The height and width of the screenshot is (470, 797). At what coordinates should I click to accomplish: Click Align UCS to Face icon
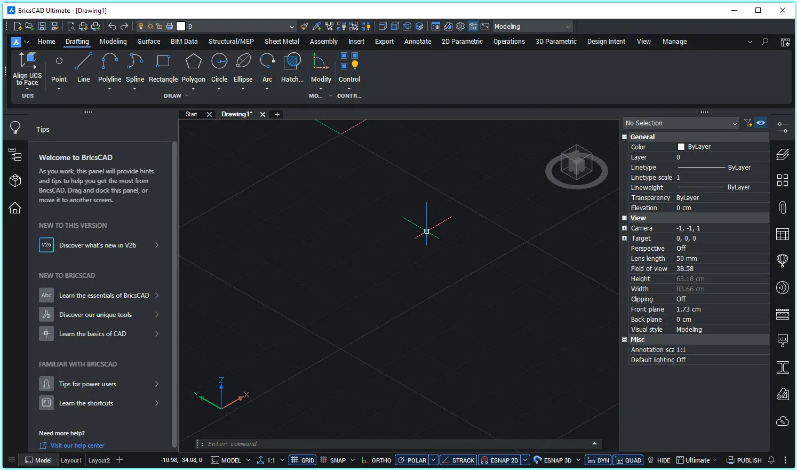click(x=27, y=61)
